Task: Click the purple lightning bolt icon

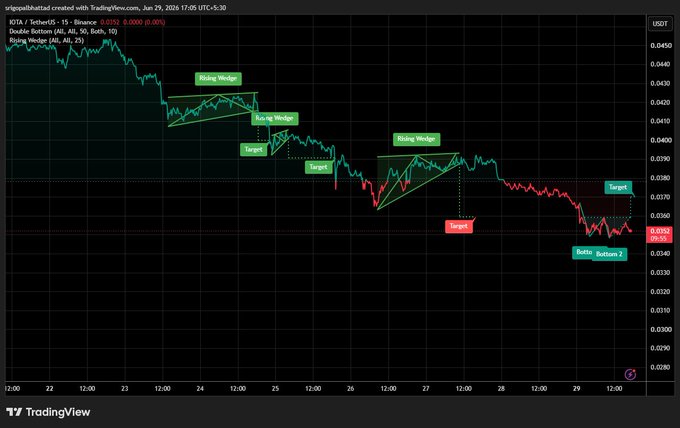Action: 630,374
